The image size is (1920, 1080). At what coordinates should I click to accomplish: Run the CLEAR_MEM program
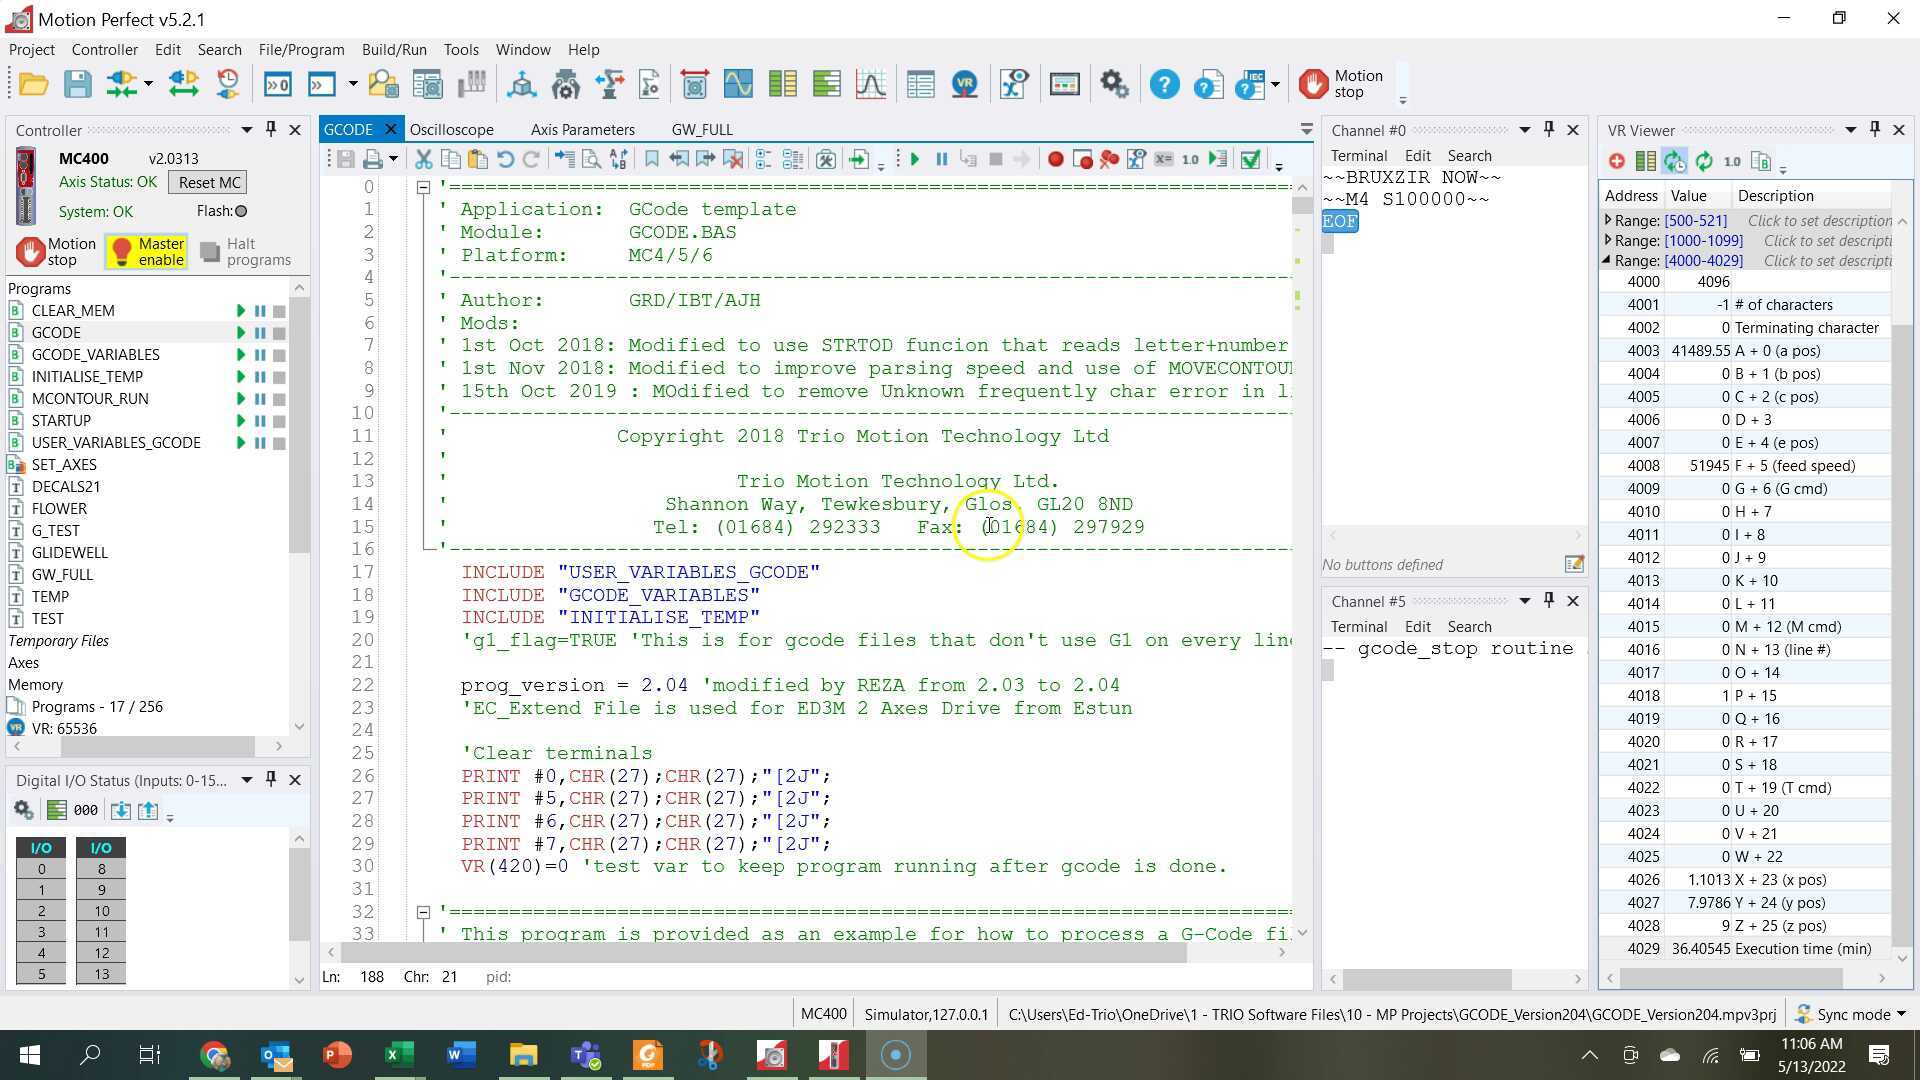240,311
